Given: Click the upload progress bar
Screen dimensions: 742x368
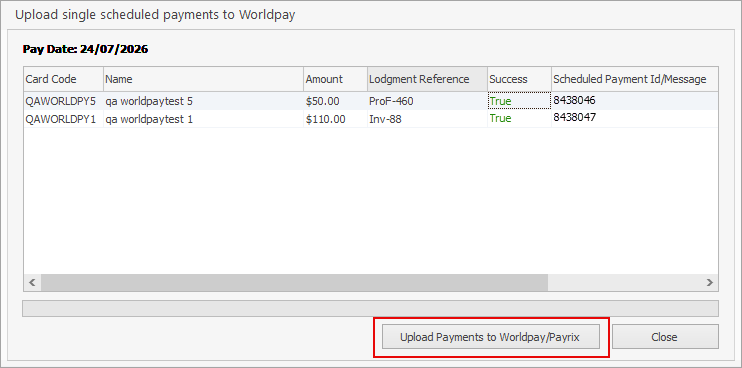Looking at the screenshot, I should point(371,308).
